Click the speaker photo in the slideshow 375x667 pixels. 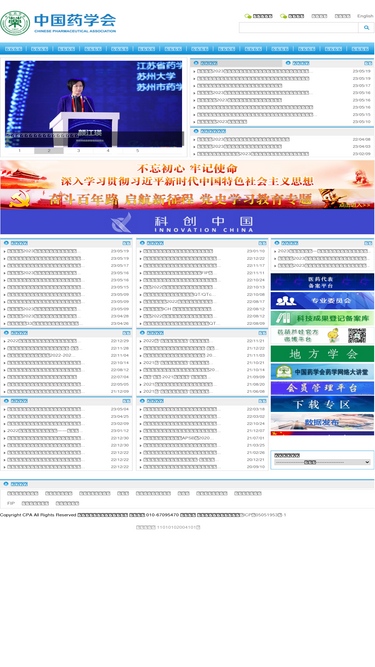[x=94, y=104]
